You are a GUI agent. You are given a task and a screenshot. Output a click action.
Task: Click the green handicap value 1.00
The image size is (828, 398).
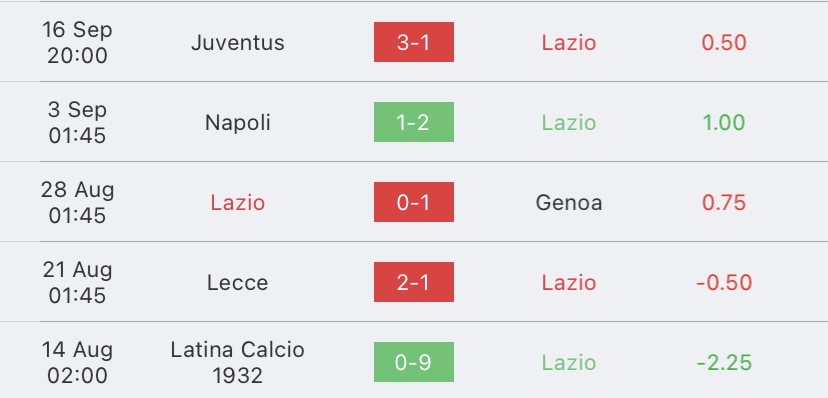point(724,122)
